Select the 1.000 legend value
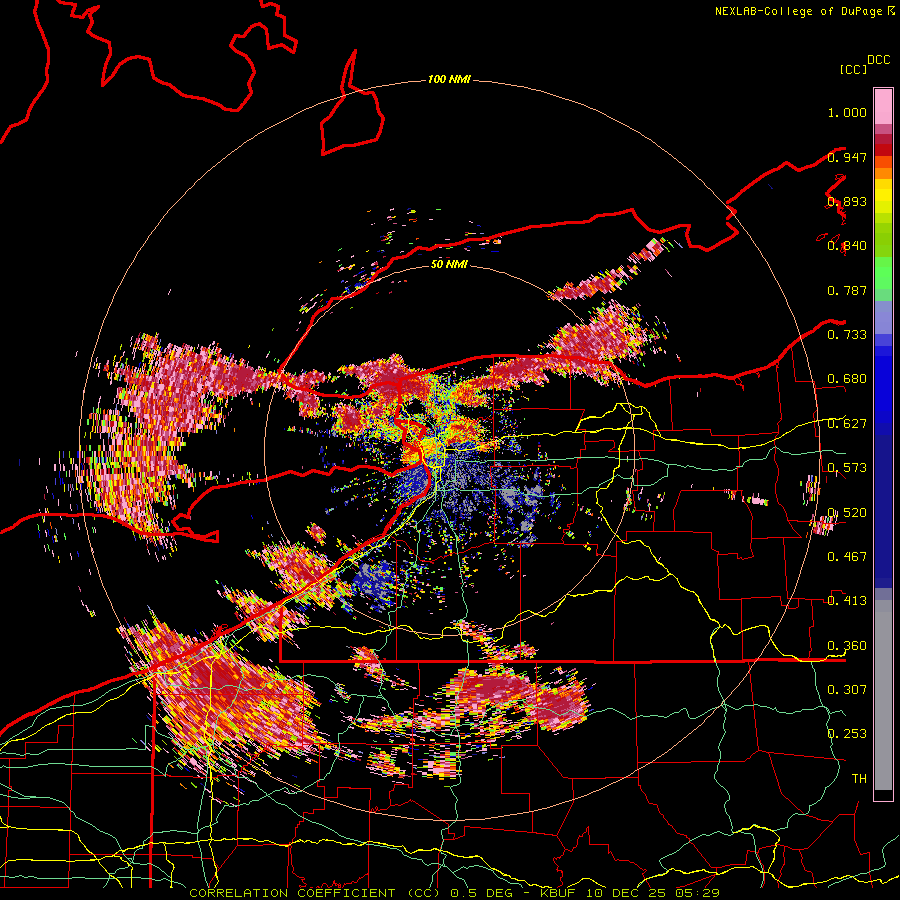 coord(847,112)
